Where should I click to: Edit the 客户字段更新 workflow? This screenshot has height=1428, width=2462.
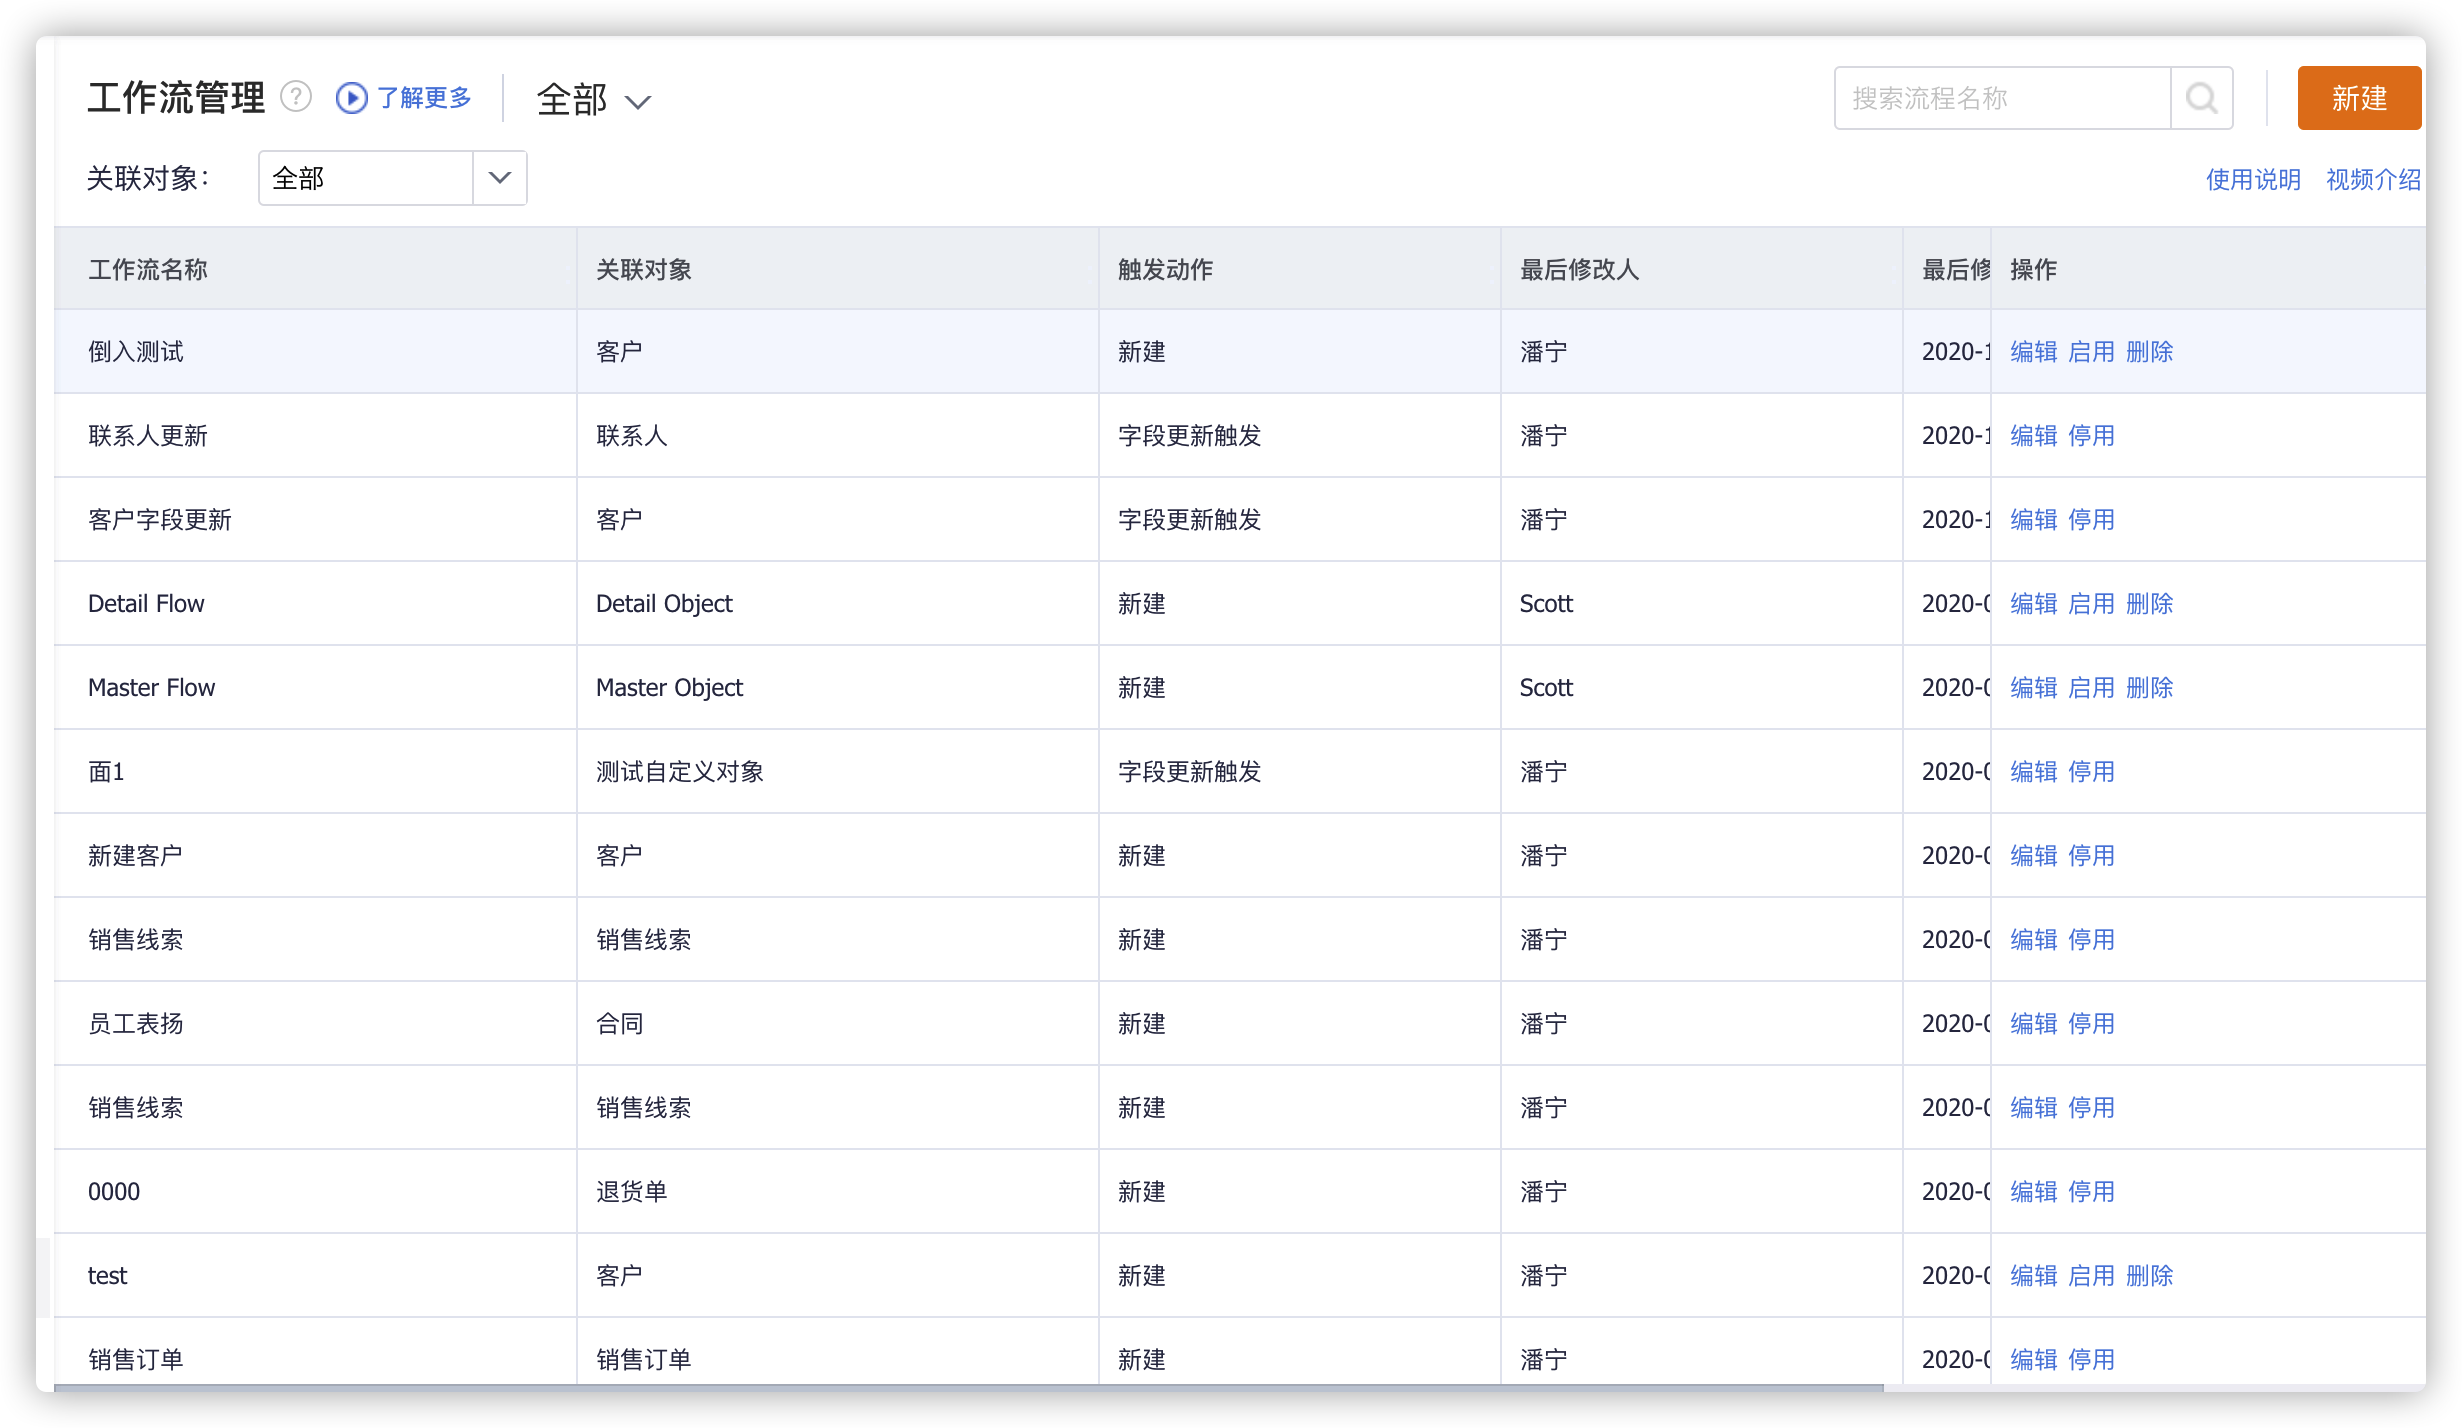click(x=2033, y=520)
